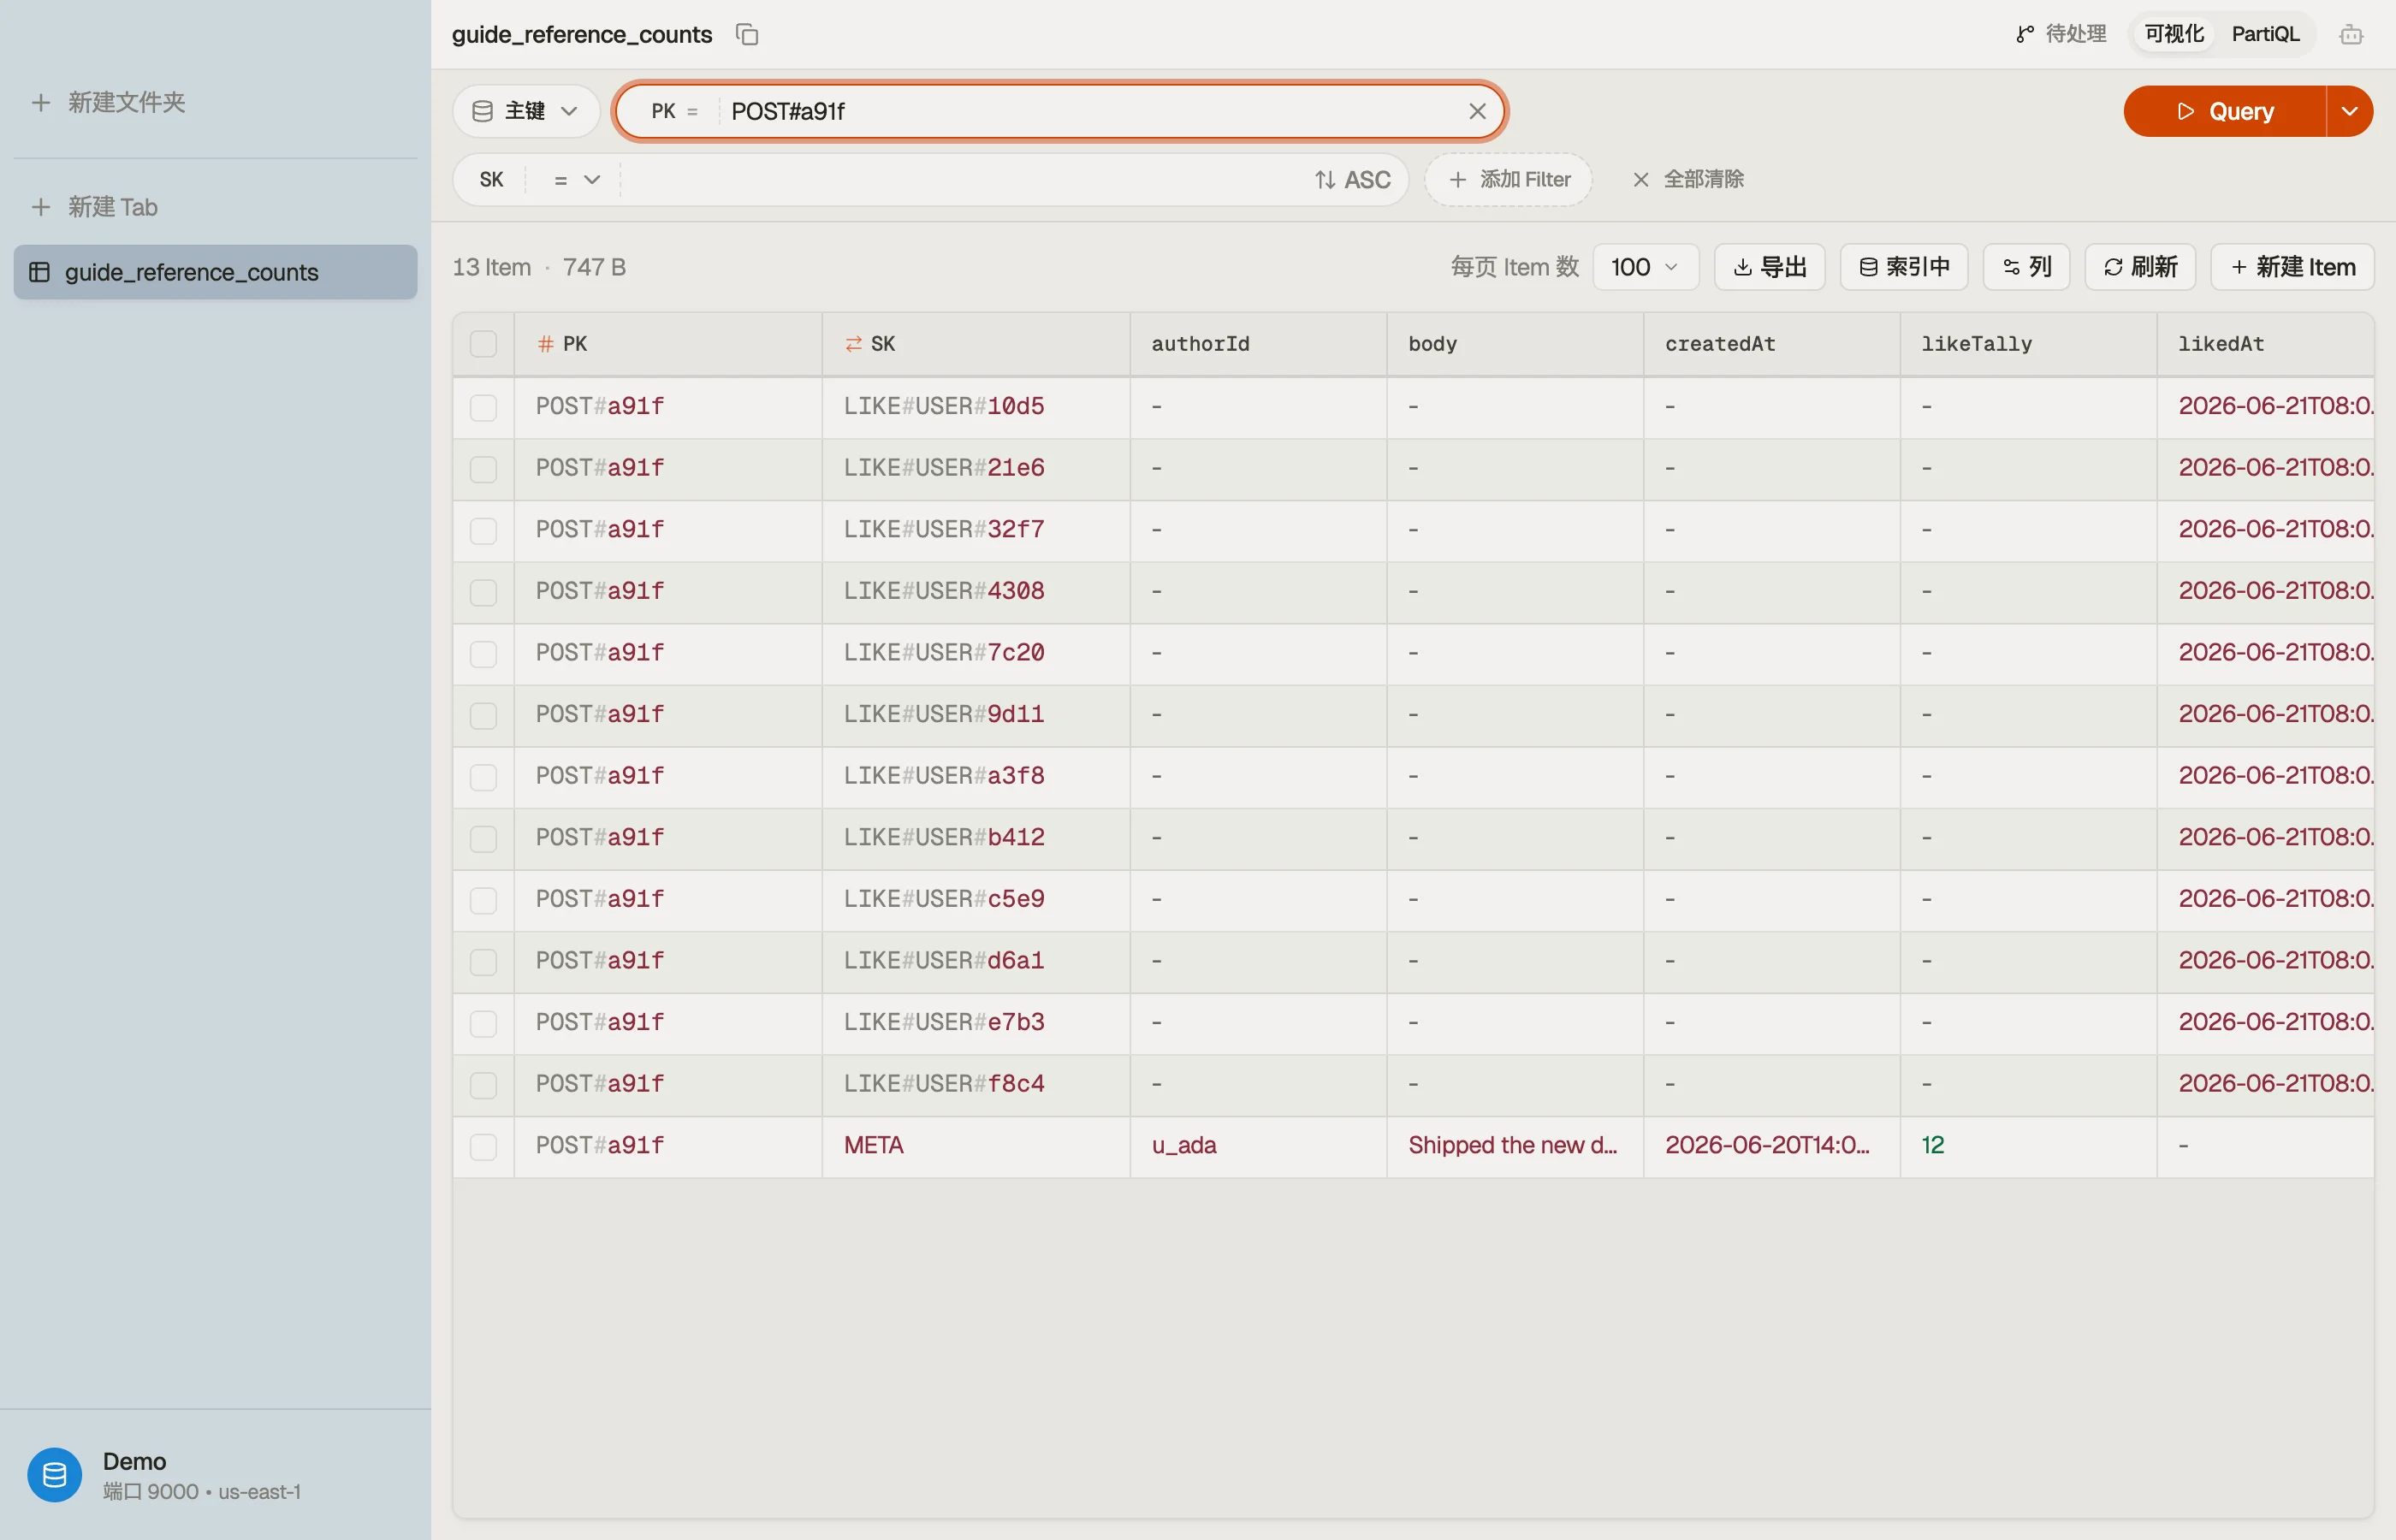
Task: Open the 列 columns settings
Action: (2026, 267)
